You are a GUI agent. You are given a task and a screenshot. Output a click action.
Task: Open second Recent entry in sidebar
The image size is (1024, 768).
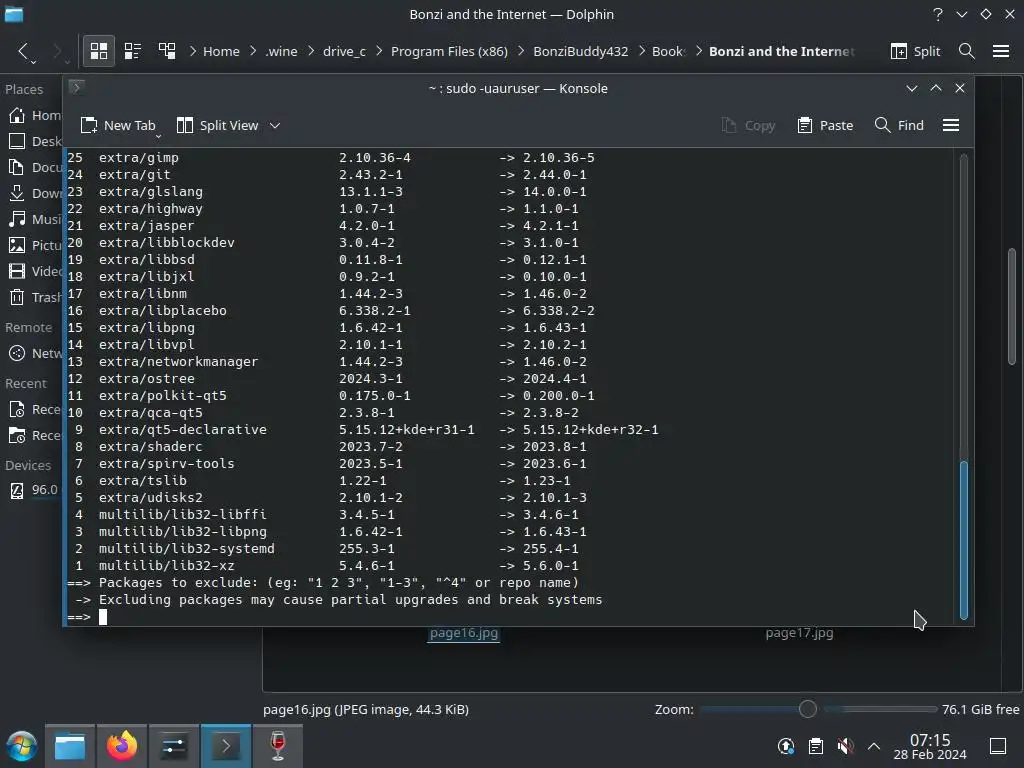(x=35, y=436)
